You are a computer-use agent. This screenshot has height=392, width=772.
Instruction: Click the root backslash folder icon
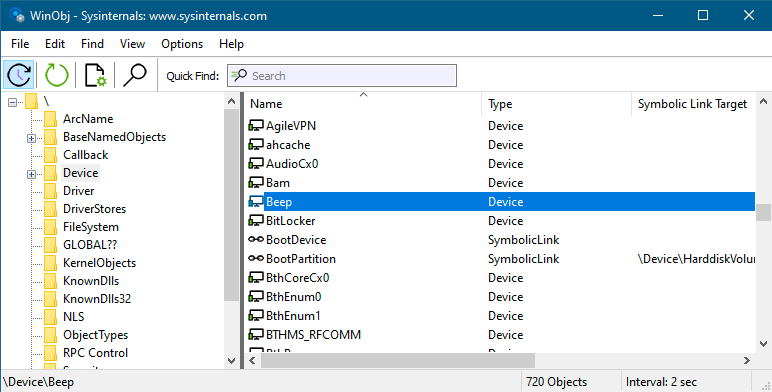click(32, 101)
